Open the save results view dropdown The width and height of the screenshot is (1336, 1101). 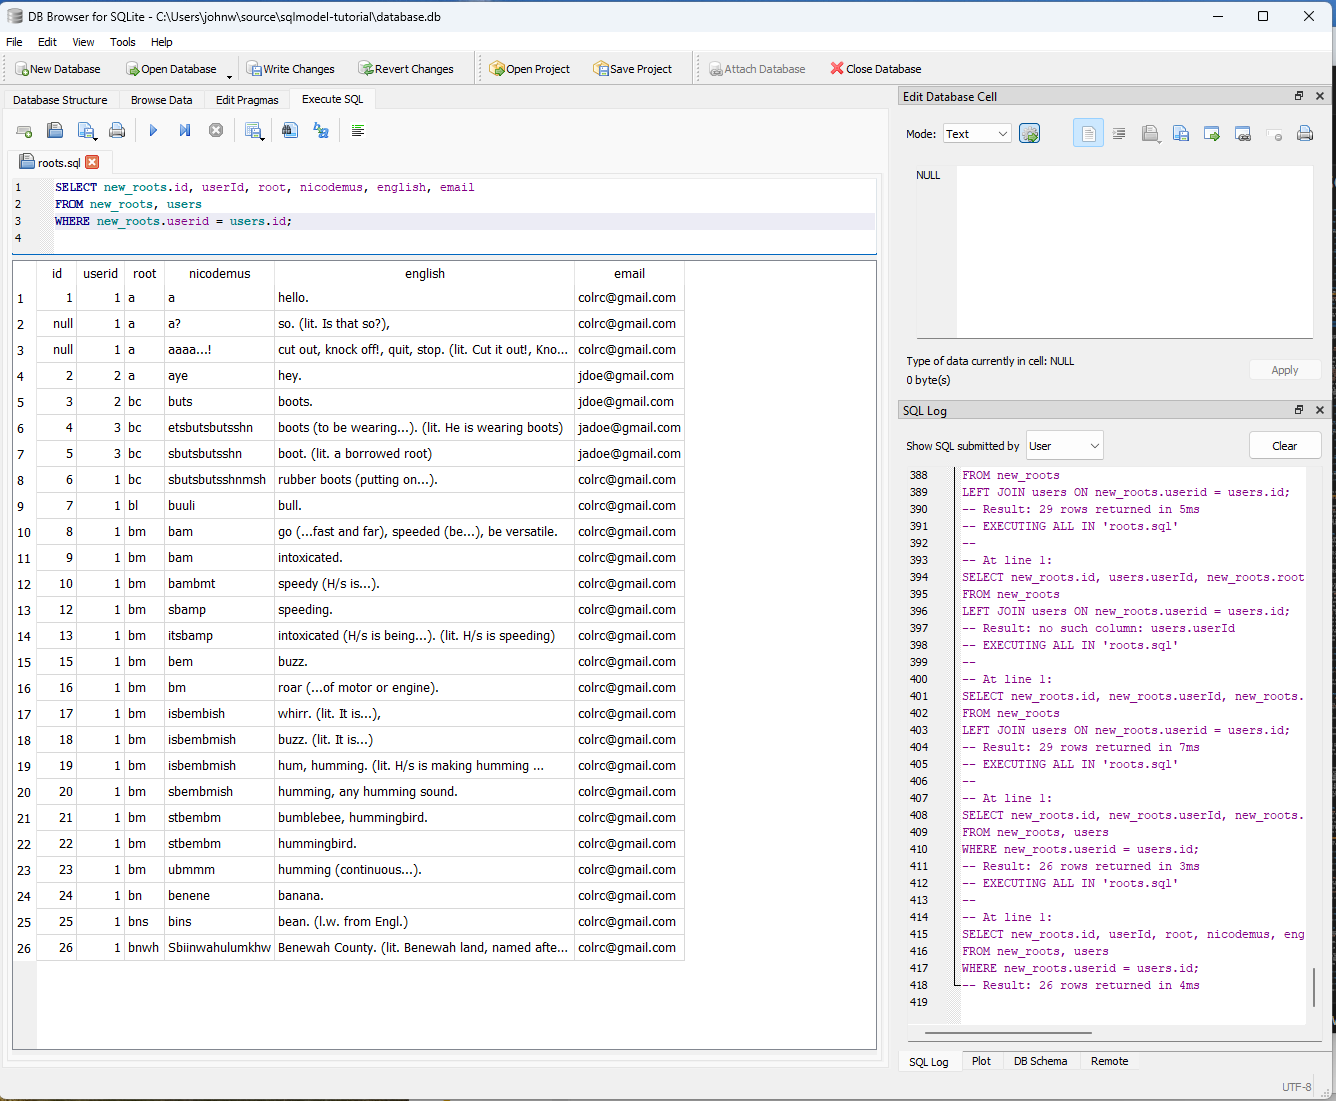pos(254,131)
